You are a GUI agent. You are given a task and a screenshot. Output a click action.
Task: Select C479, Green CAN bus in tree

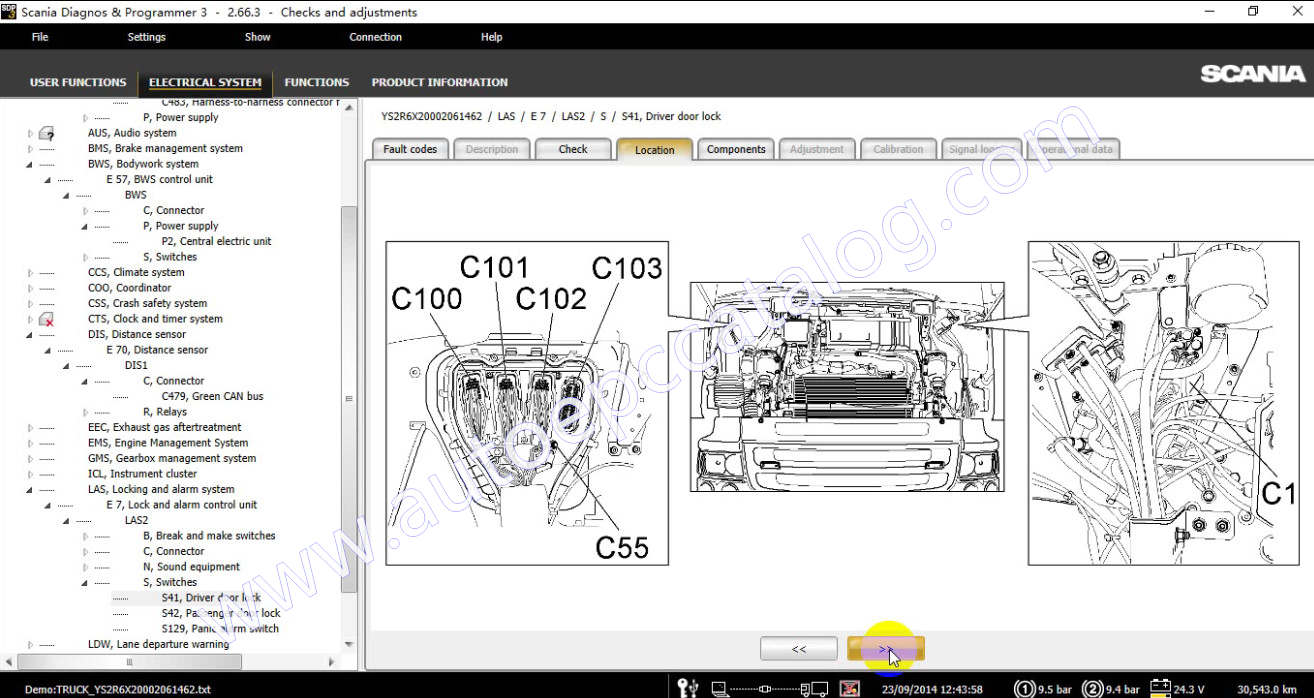[212, 397]
